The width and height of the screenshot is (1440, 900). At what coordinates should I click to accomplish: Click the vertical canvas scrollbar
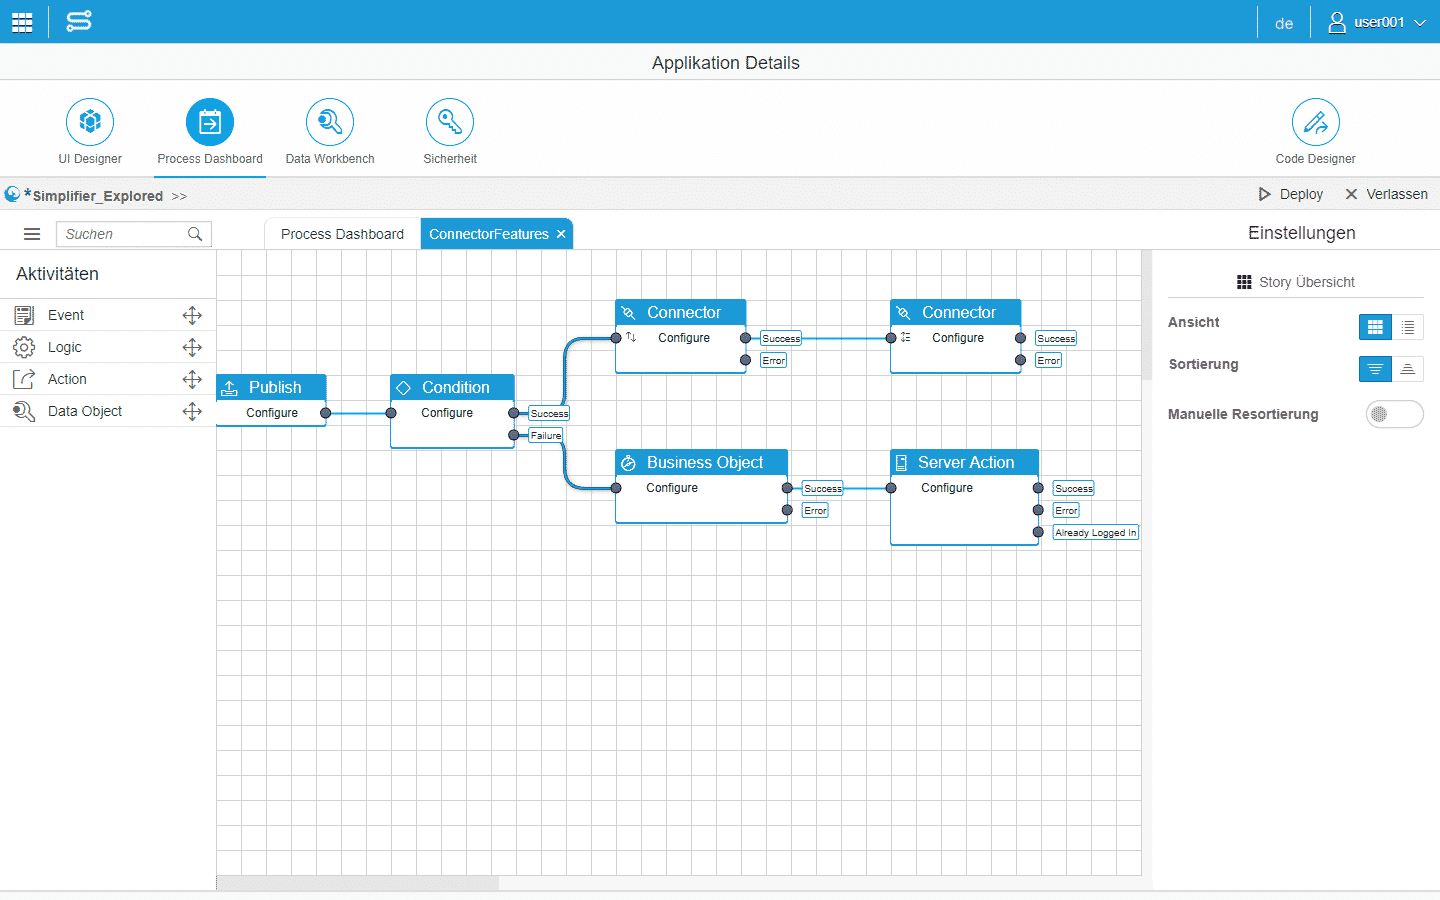pos(1147,315)
